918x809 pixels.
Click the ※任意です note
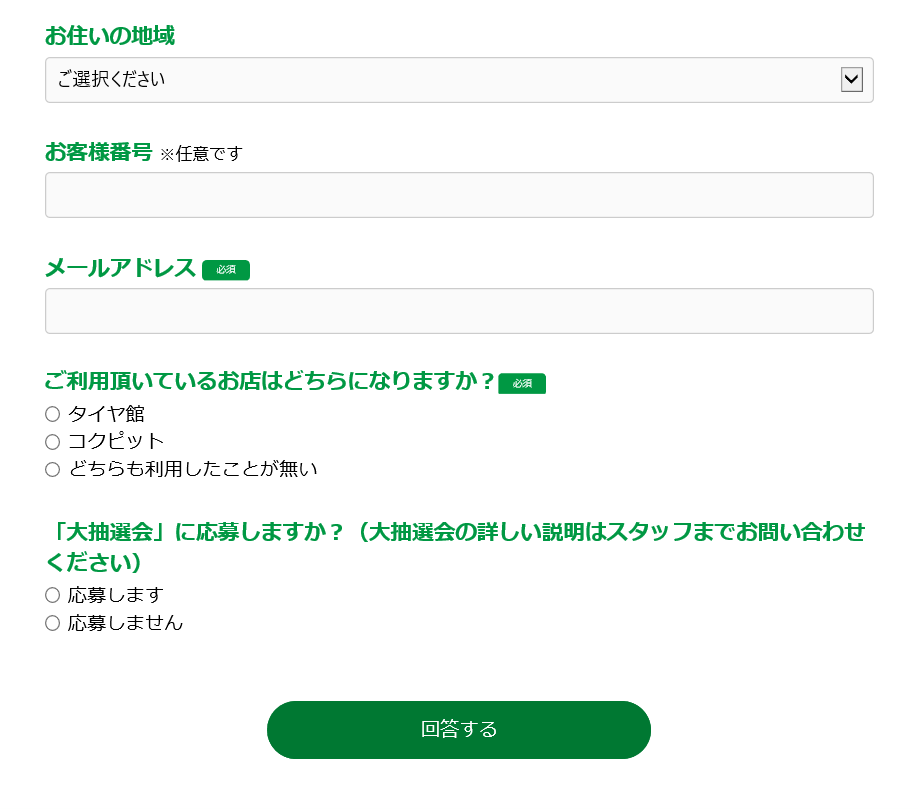click(201, 154)
